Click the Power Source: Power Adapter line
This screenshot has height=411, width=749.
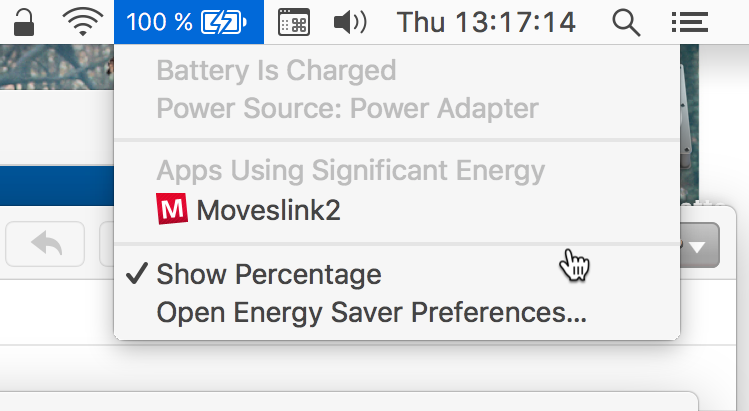click(x=347, y=108)
